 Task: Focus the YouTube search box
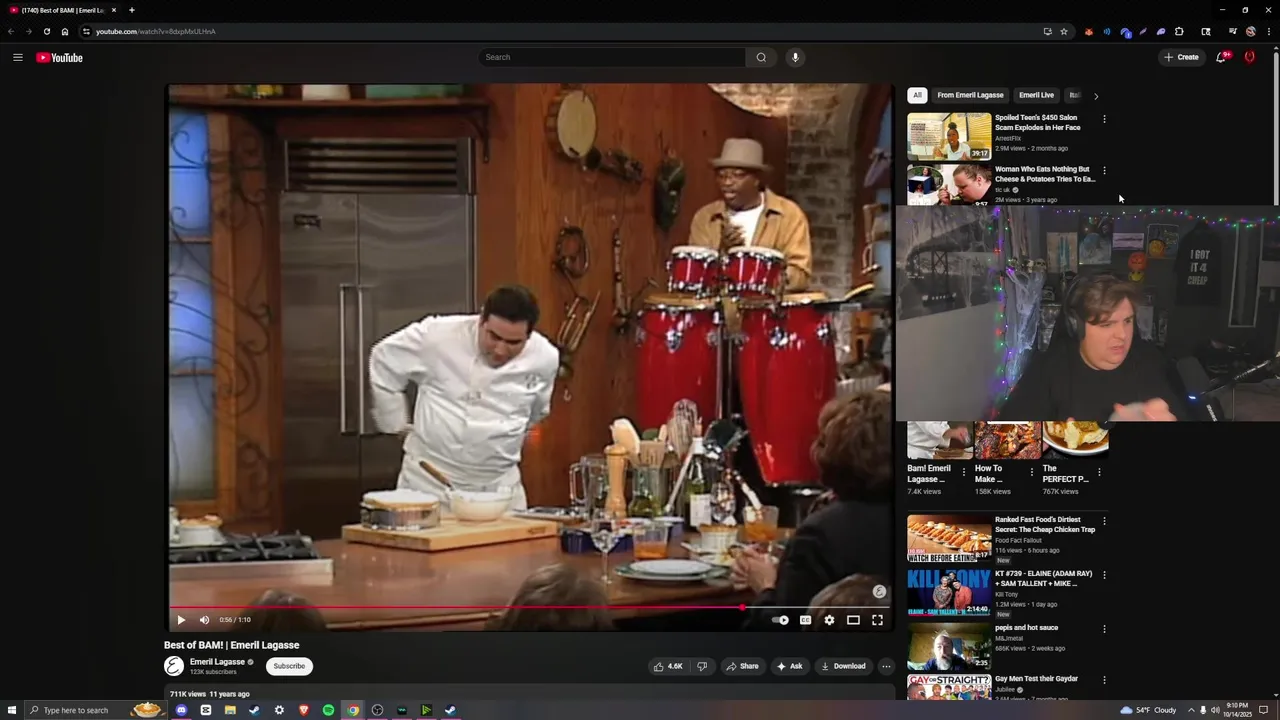612,57
